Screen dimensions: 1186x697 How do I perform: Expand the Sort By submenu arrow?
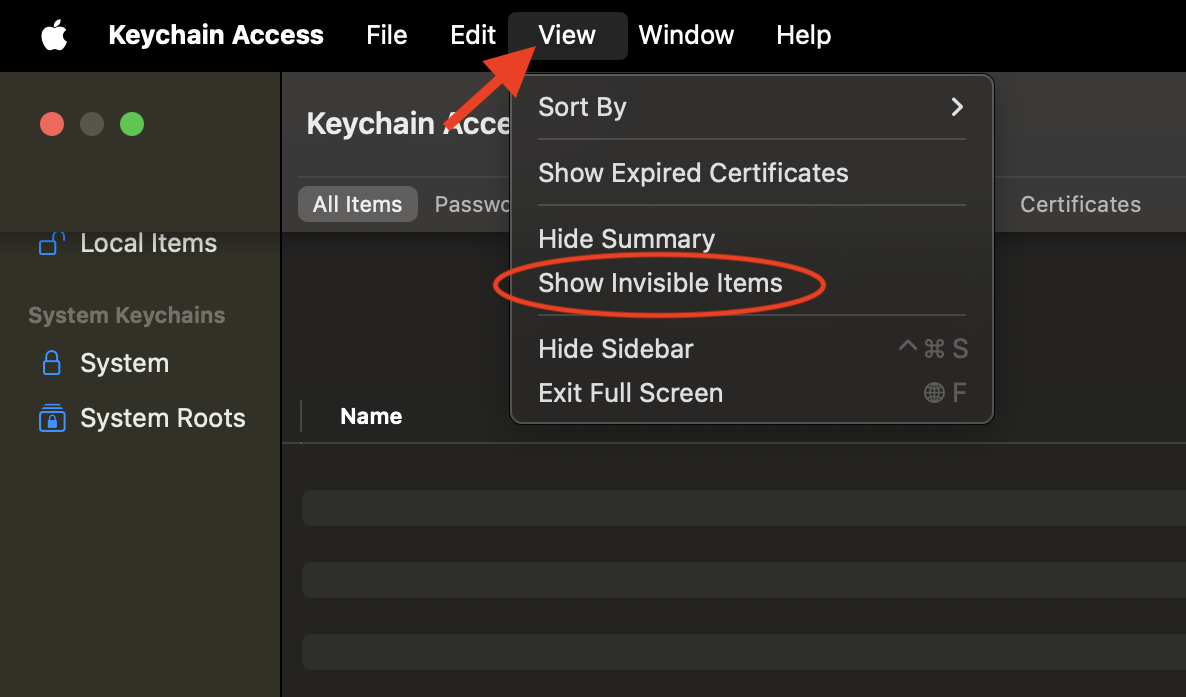[957, 107]
